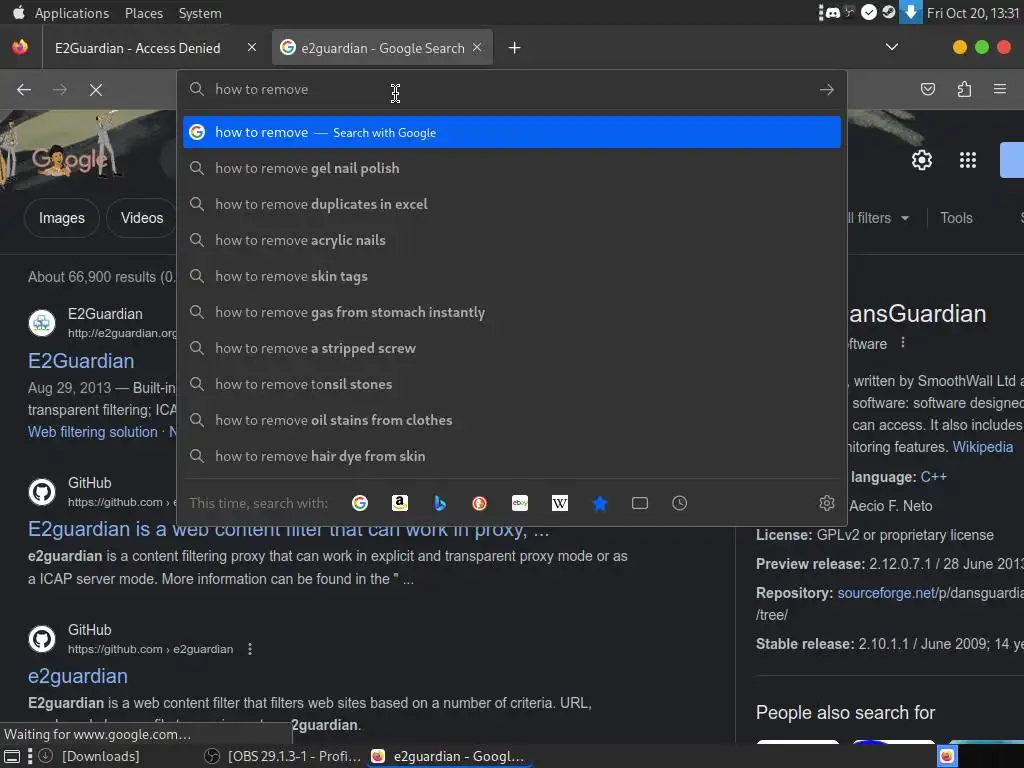Choose suggestion 'how to remove tonsil stones'
This screenshot has height=768, width=1024.
click(x=511, y=384)
